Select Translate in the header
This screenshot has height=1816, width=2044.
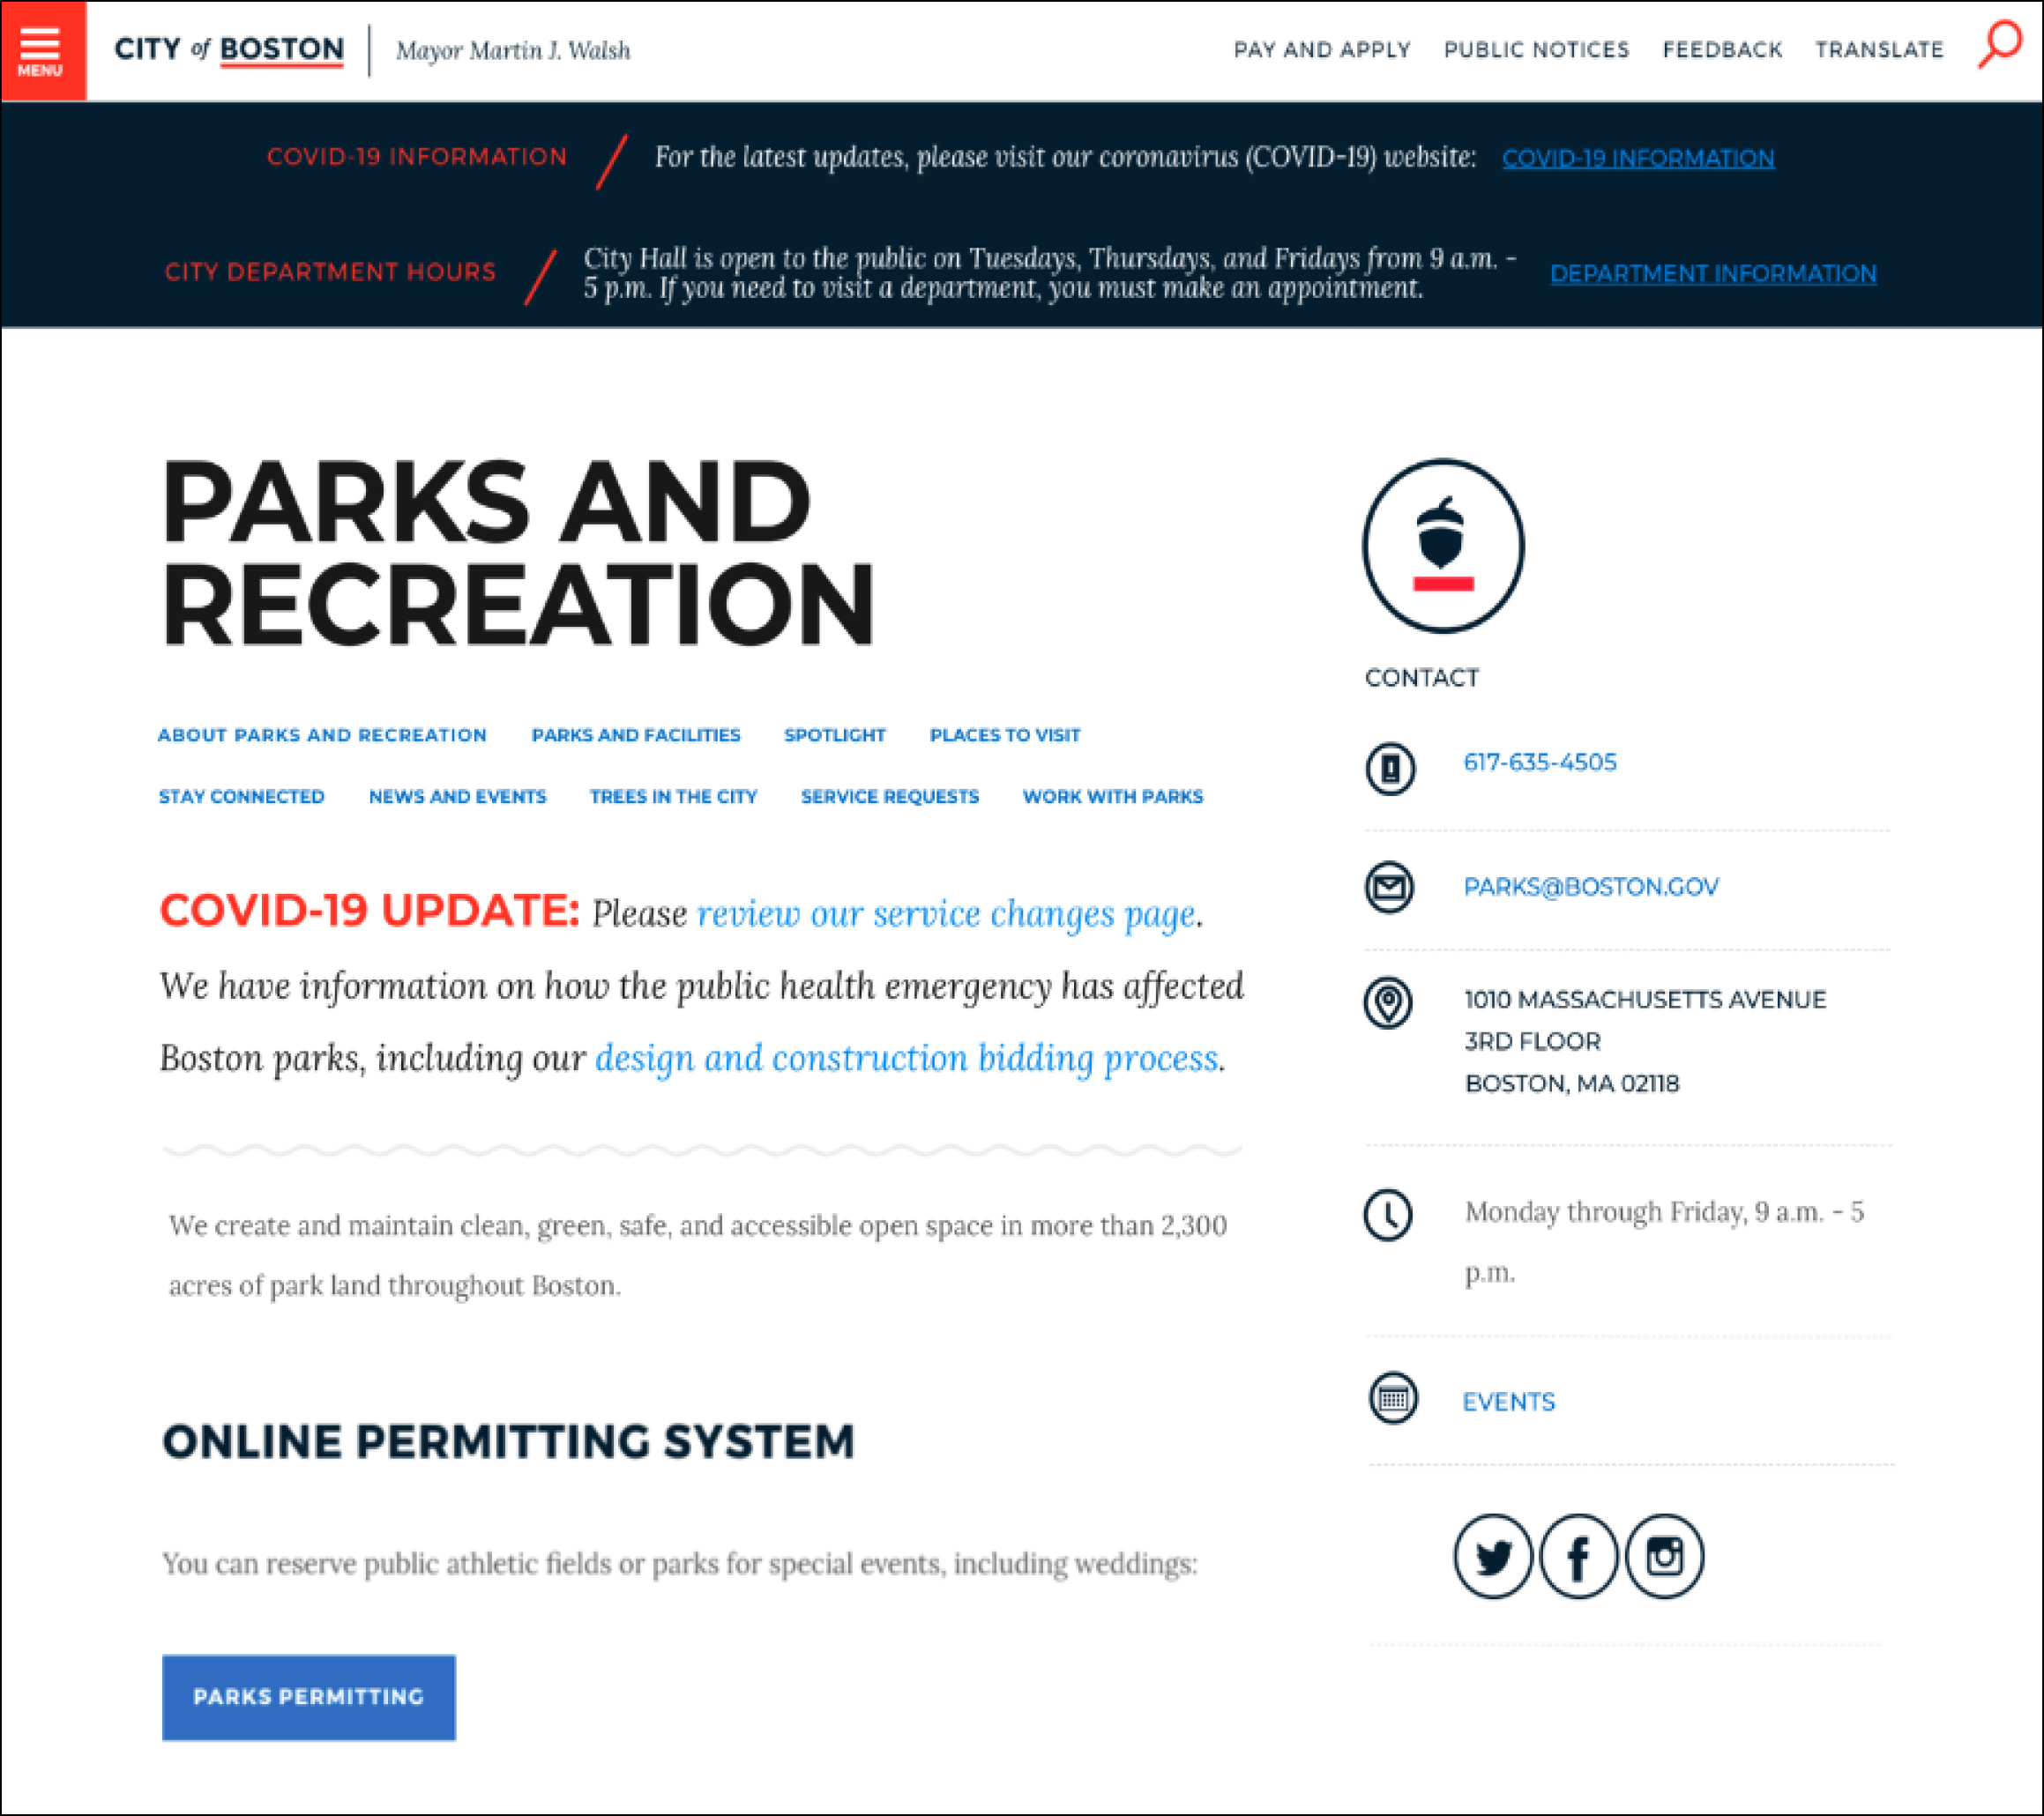(1879, 50)
